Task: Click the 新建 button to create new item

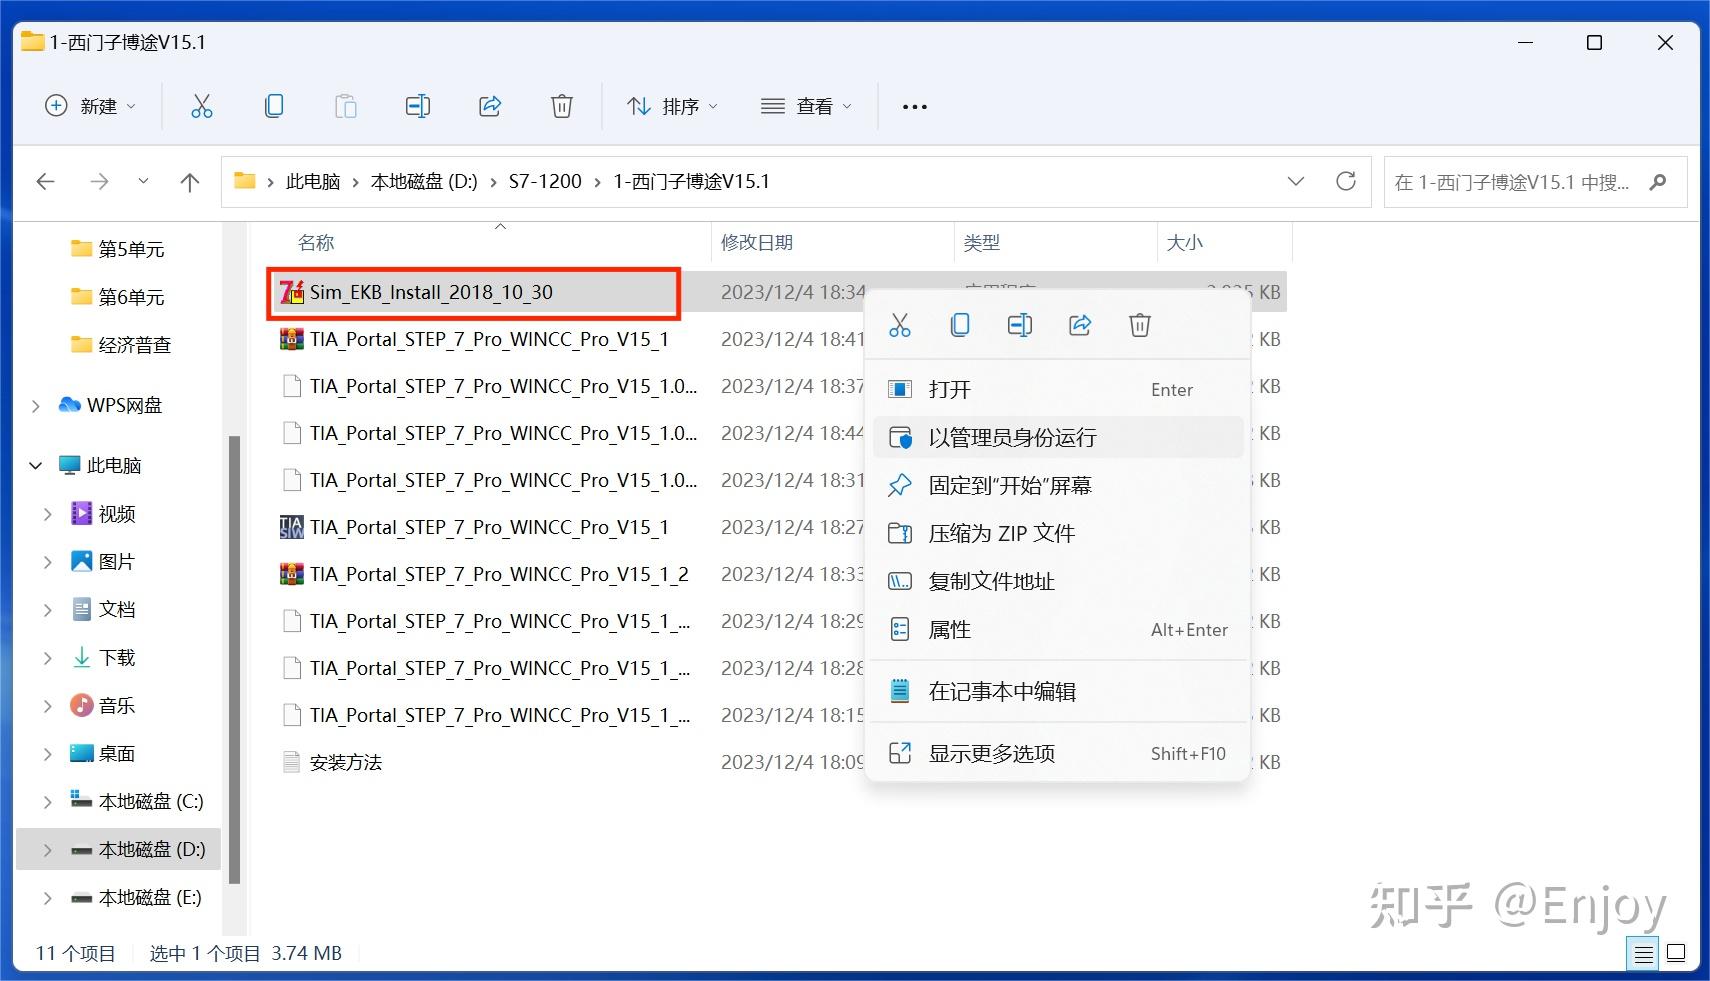Action: pos(91,106)
